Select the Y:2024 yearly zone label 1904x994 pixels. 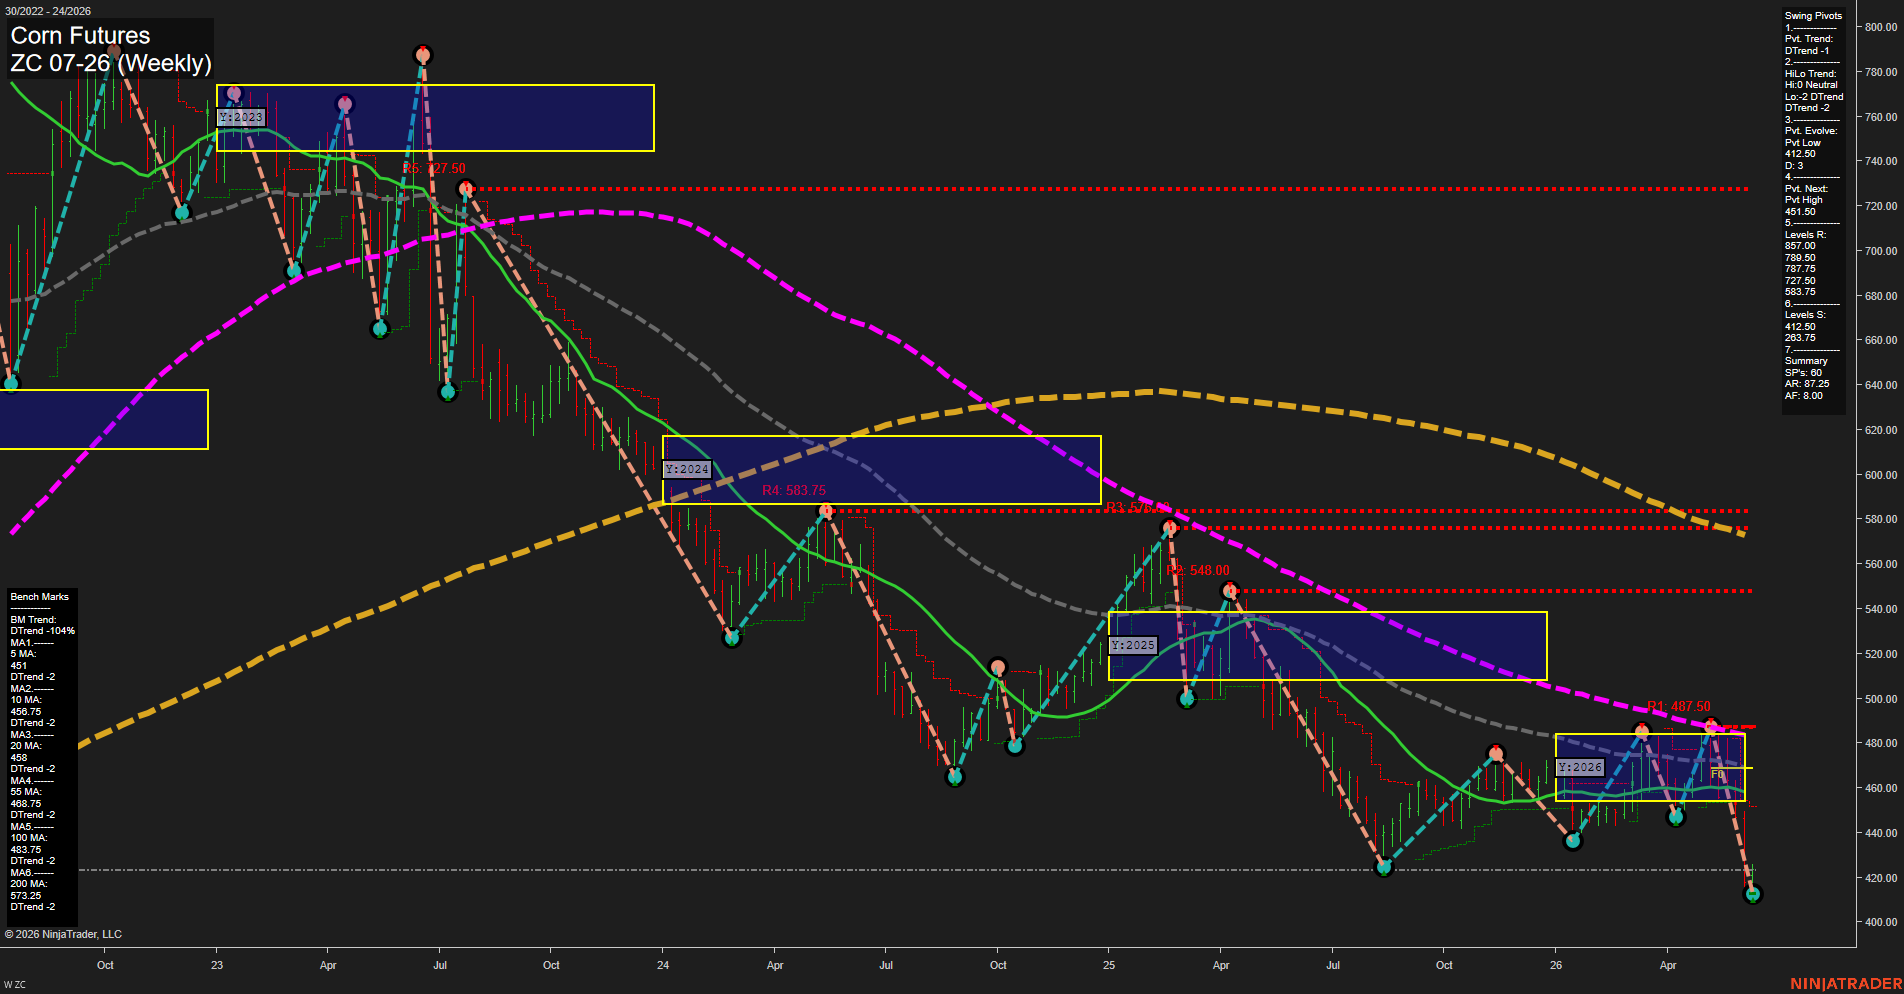point(687,469)
